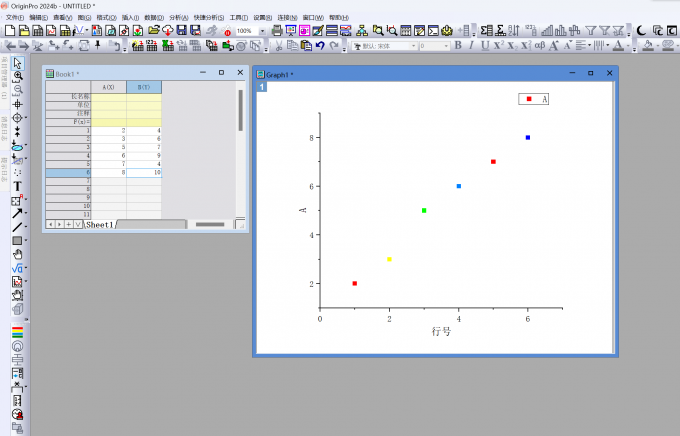
Task: Open the font size dropdown
Action: (446, 46)
